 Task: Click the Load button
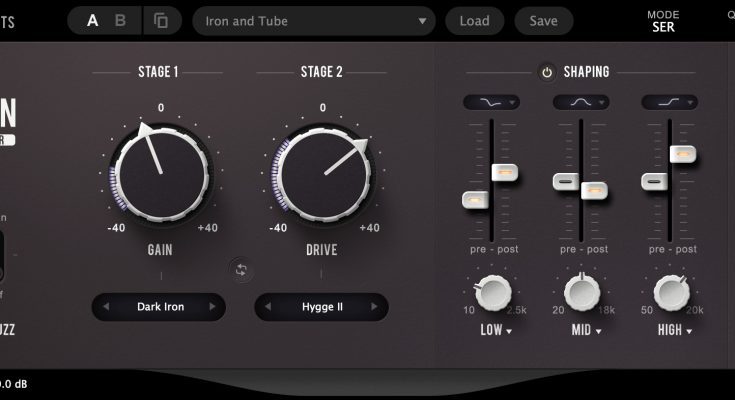click(x=474, y=20)
